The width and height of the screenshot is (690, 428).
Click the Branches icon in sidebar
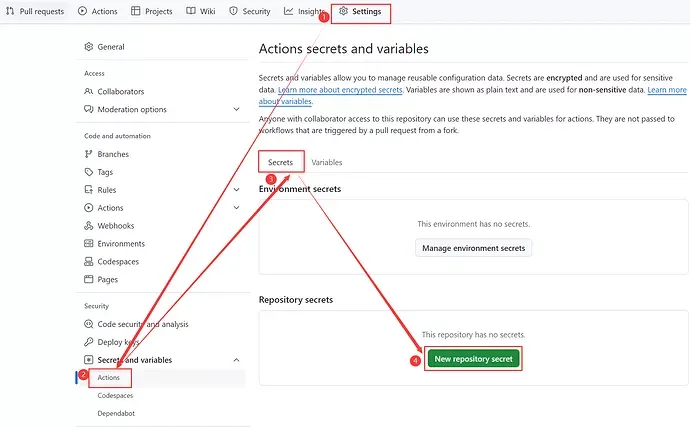89,154
